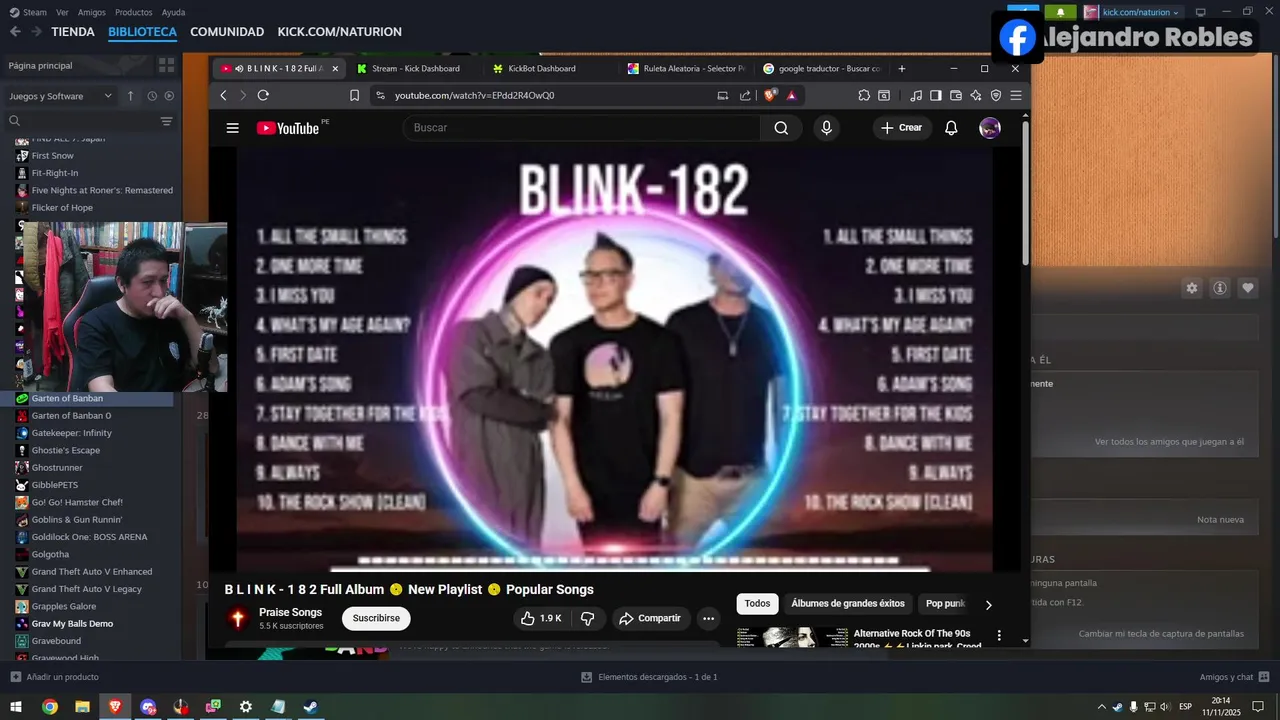1280x720 pixels.
Task: Click the Suscribirse button
Action: 376,618
